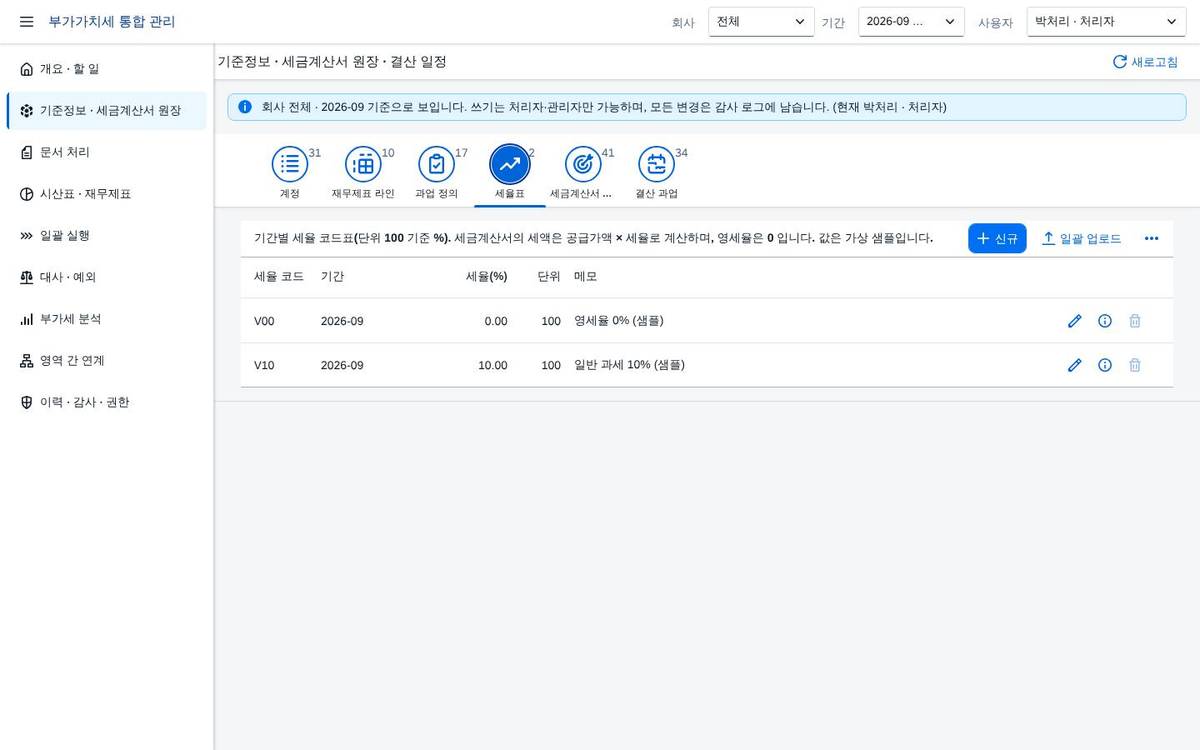This screenshot has width=1200, height=750.
Task: Show info for the V10 row
Action: (1105, 365)
